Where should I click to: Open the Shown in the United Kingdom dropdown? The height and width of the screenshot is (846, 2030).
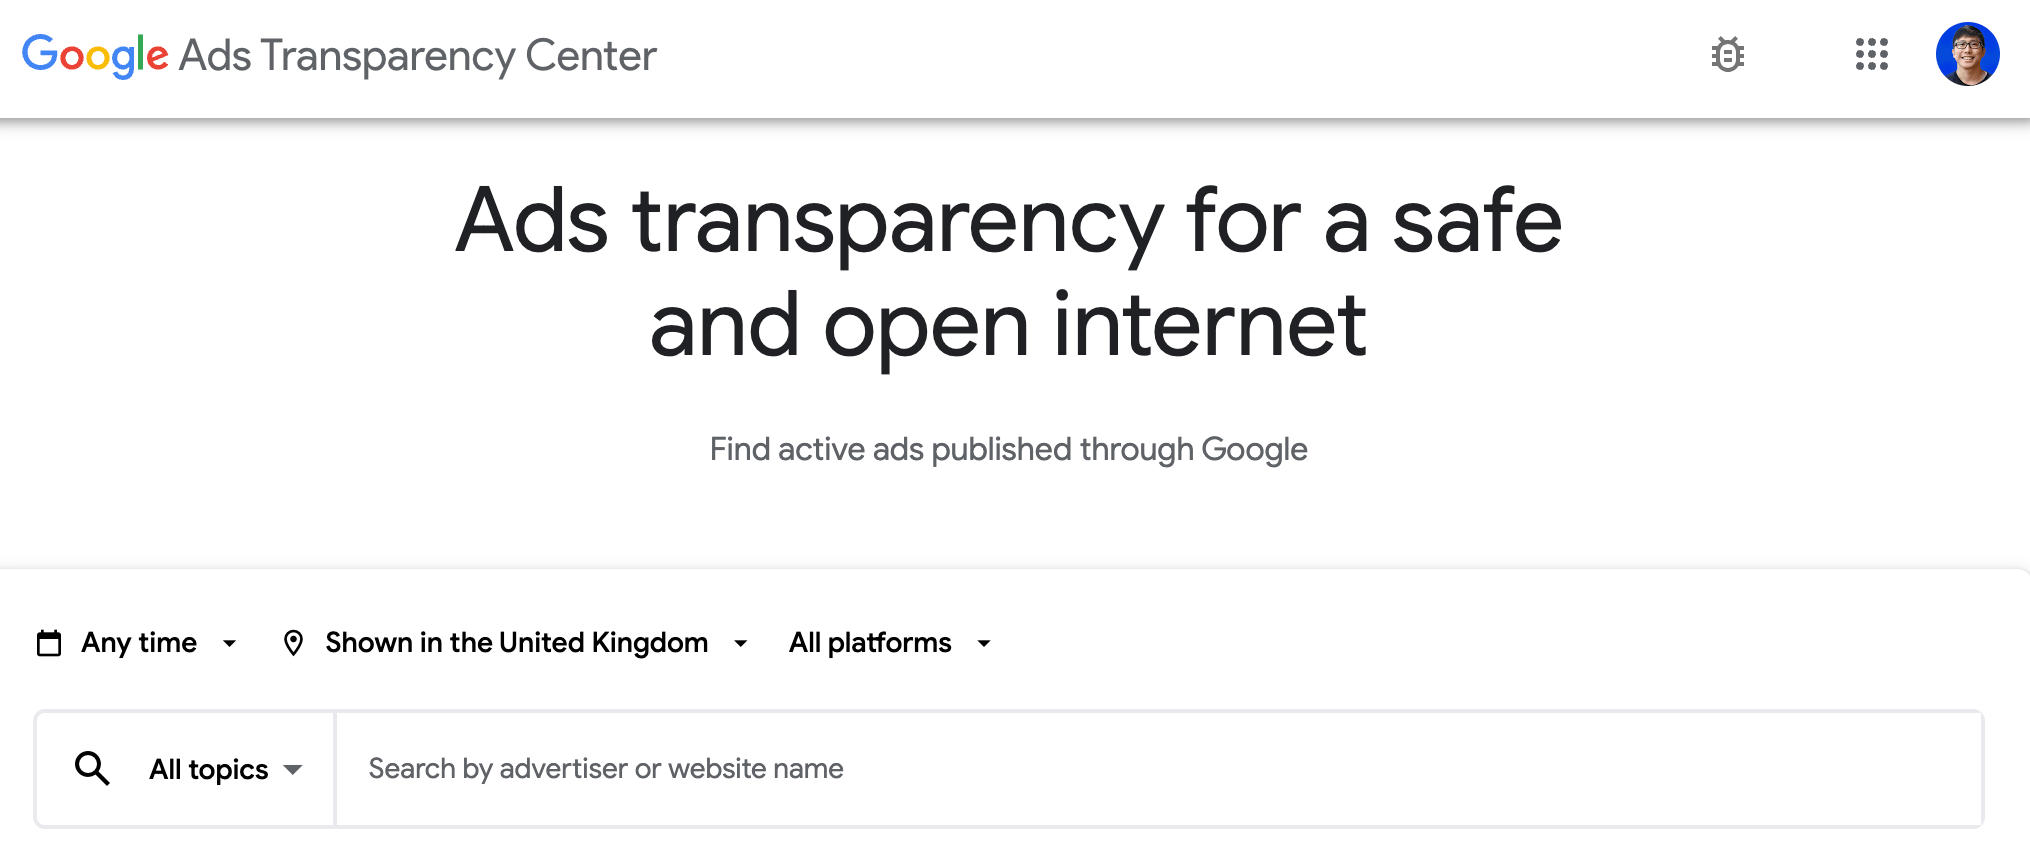[x=516, y=643]
